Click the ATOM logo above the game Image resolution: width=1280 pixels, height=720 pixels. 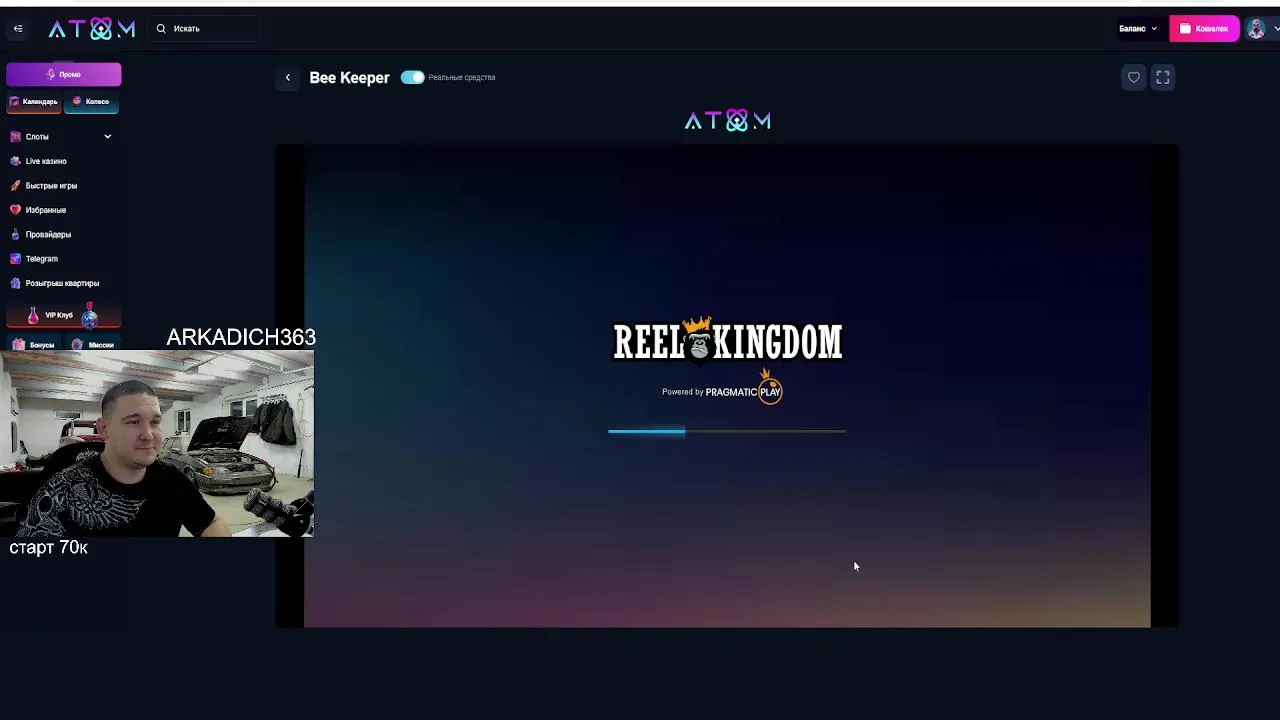coord(728,121)
